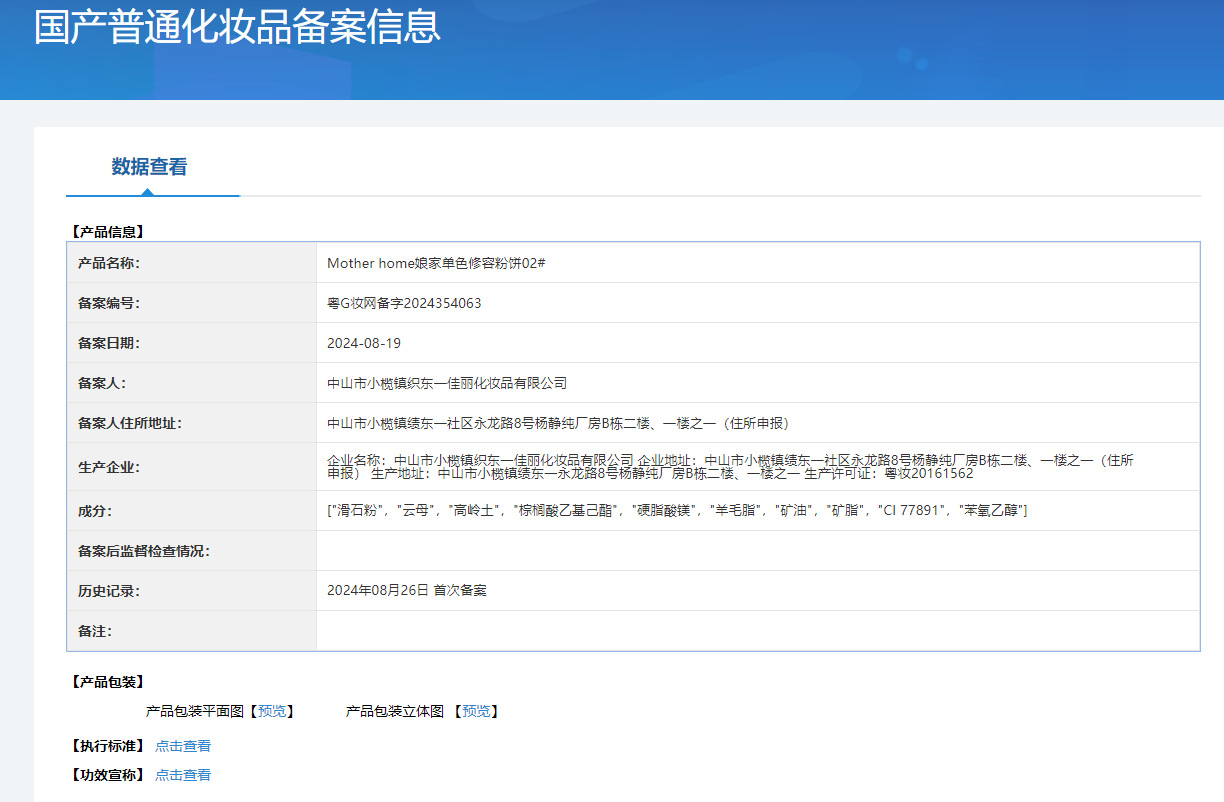This screenshot has height=802, width=1224.
Task: Click the filing number 粤G妆网备字2024354063
Action: pyautogui.click(x=404, y=303)
